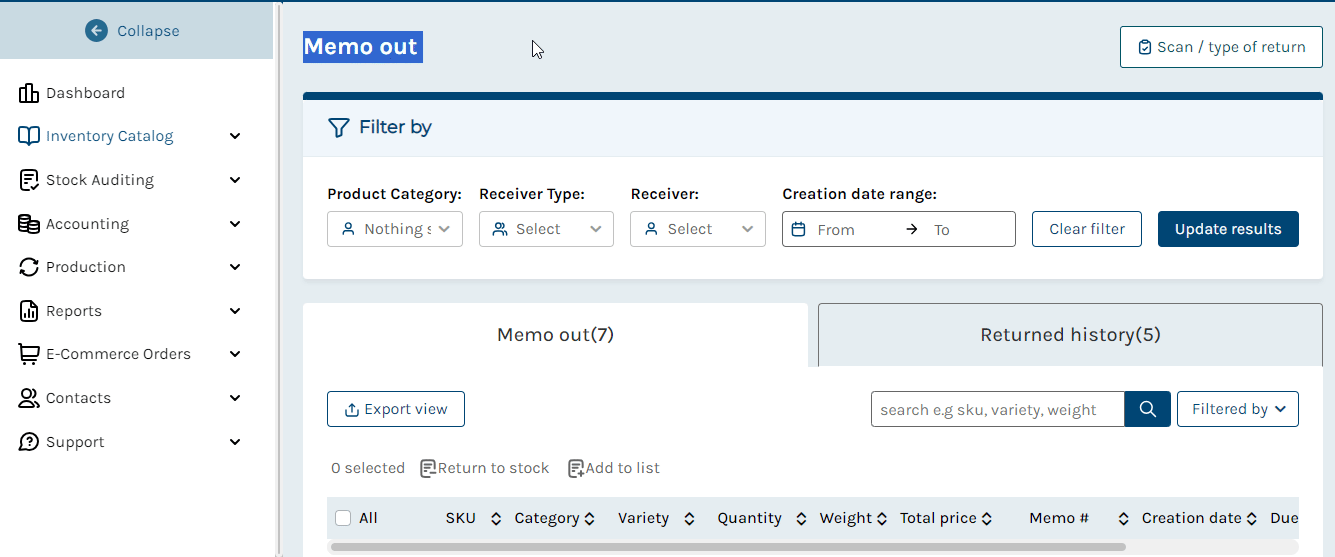Click the E-Commerce Orders cart icon

[x=29, y=354]
